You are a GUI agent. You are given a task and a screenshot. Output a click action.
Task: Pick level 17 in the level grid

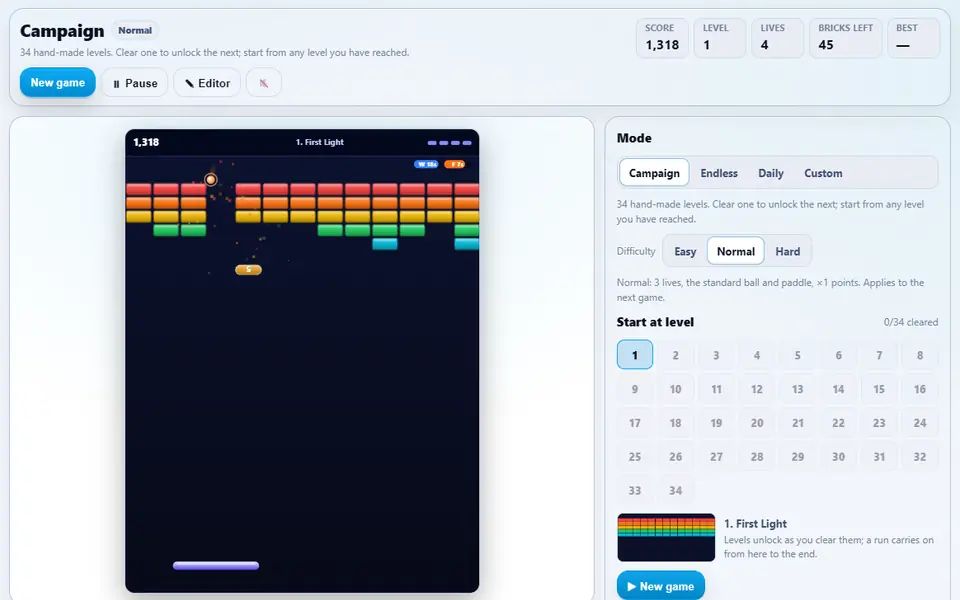[x=635, y=422]
